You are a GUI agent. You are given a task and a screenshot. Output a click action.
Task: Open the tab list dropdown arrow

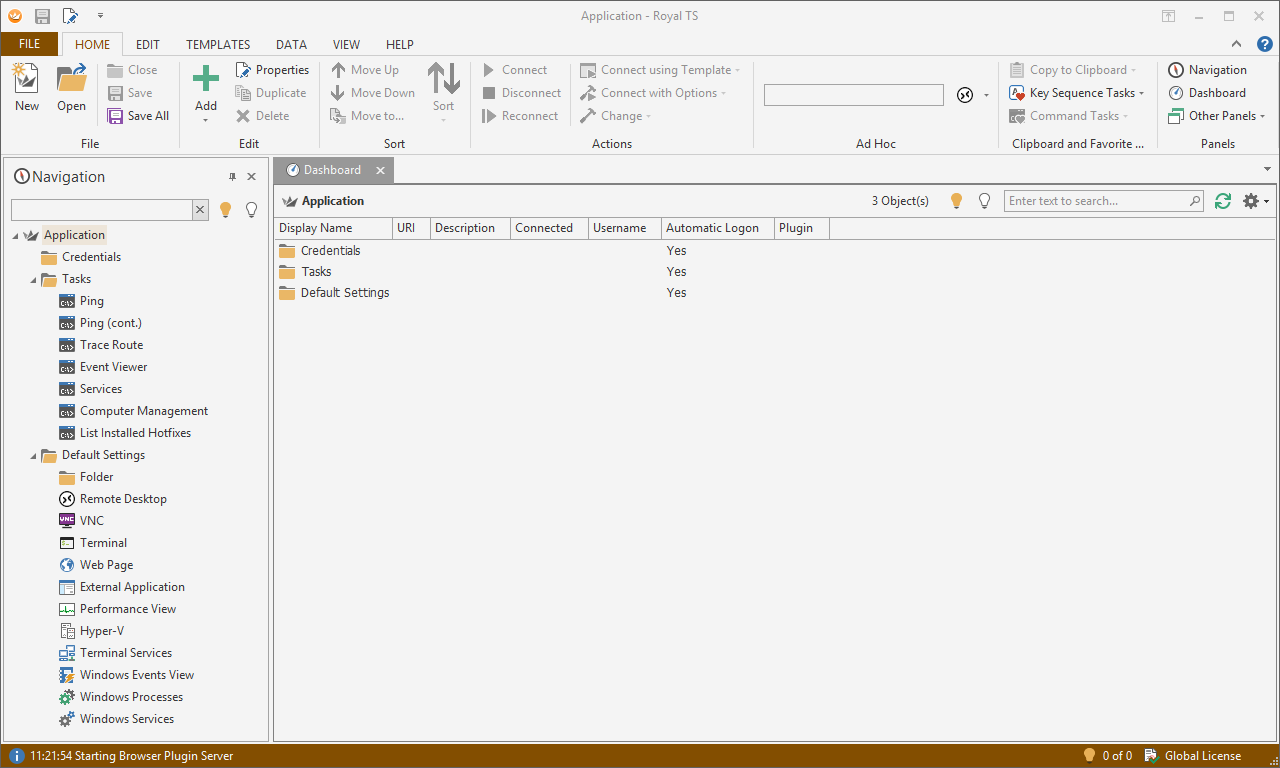pos(1268,169)
